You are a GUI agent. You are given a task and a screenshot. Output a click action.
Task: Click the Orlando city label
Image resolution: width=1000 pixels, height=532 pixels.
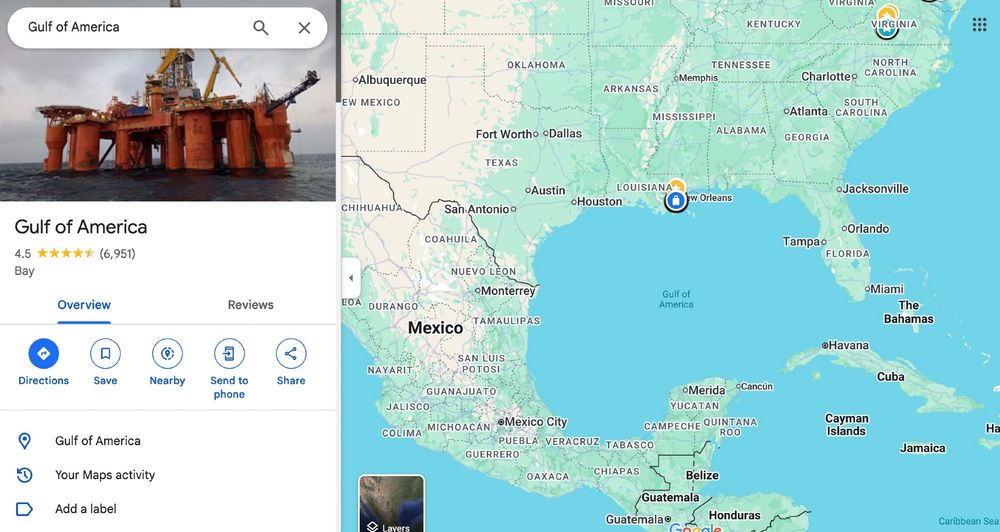868,228
